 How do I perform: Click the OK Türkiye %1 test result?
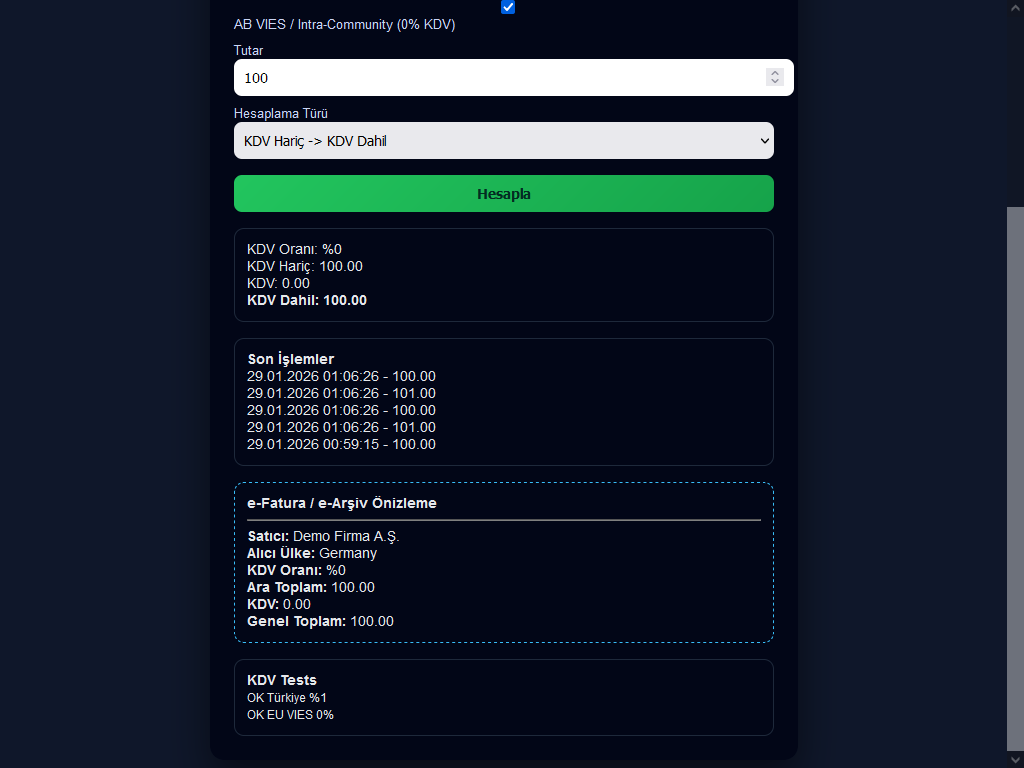pos(287,697)
